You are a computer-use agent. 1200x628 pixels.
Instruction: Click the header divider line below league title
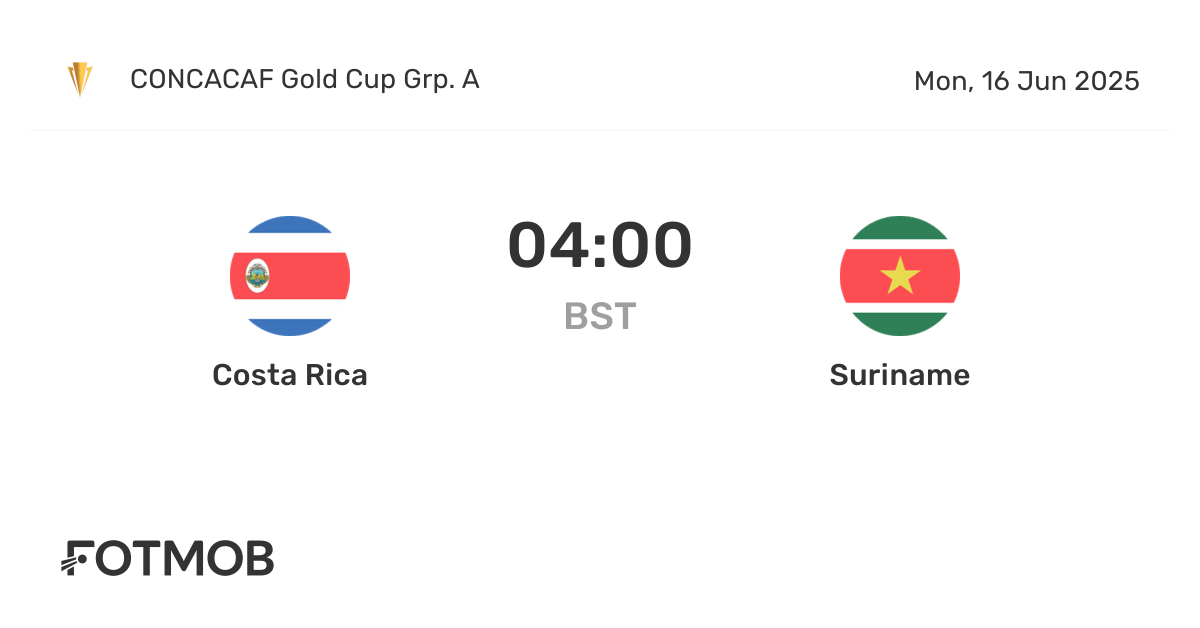(x=600, y=130)
